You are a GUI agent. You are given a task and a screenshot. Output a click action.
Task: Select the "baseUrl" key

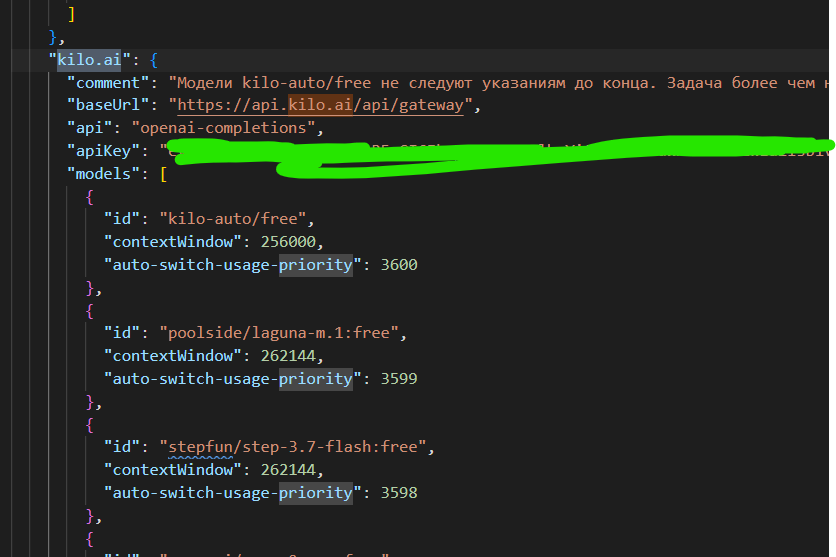108,105
